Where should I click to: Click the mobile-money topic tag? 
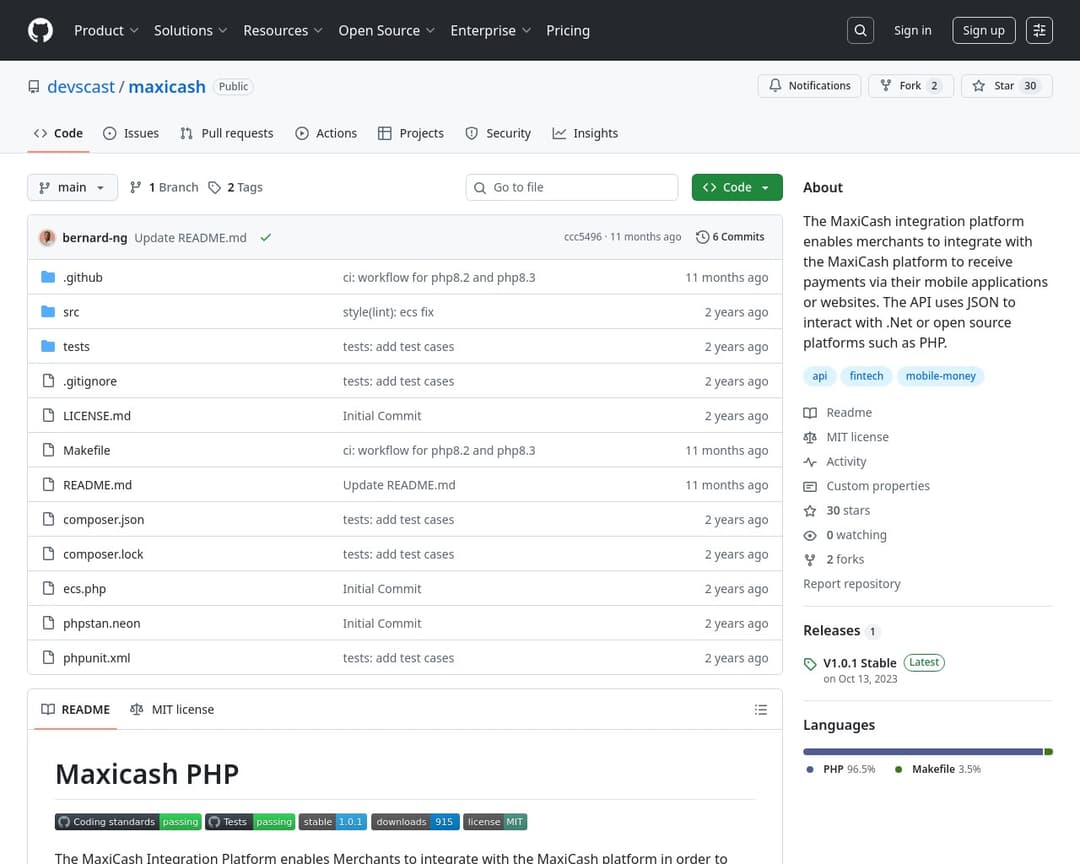[x=940, y=376]
